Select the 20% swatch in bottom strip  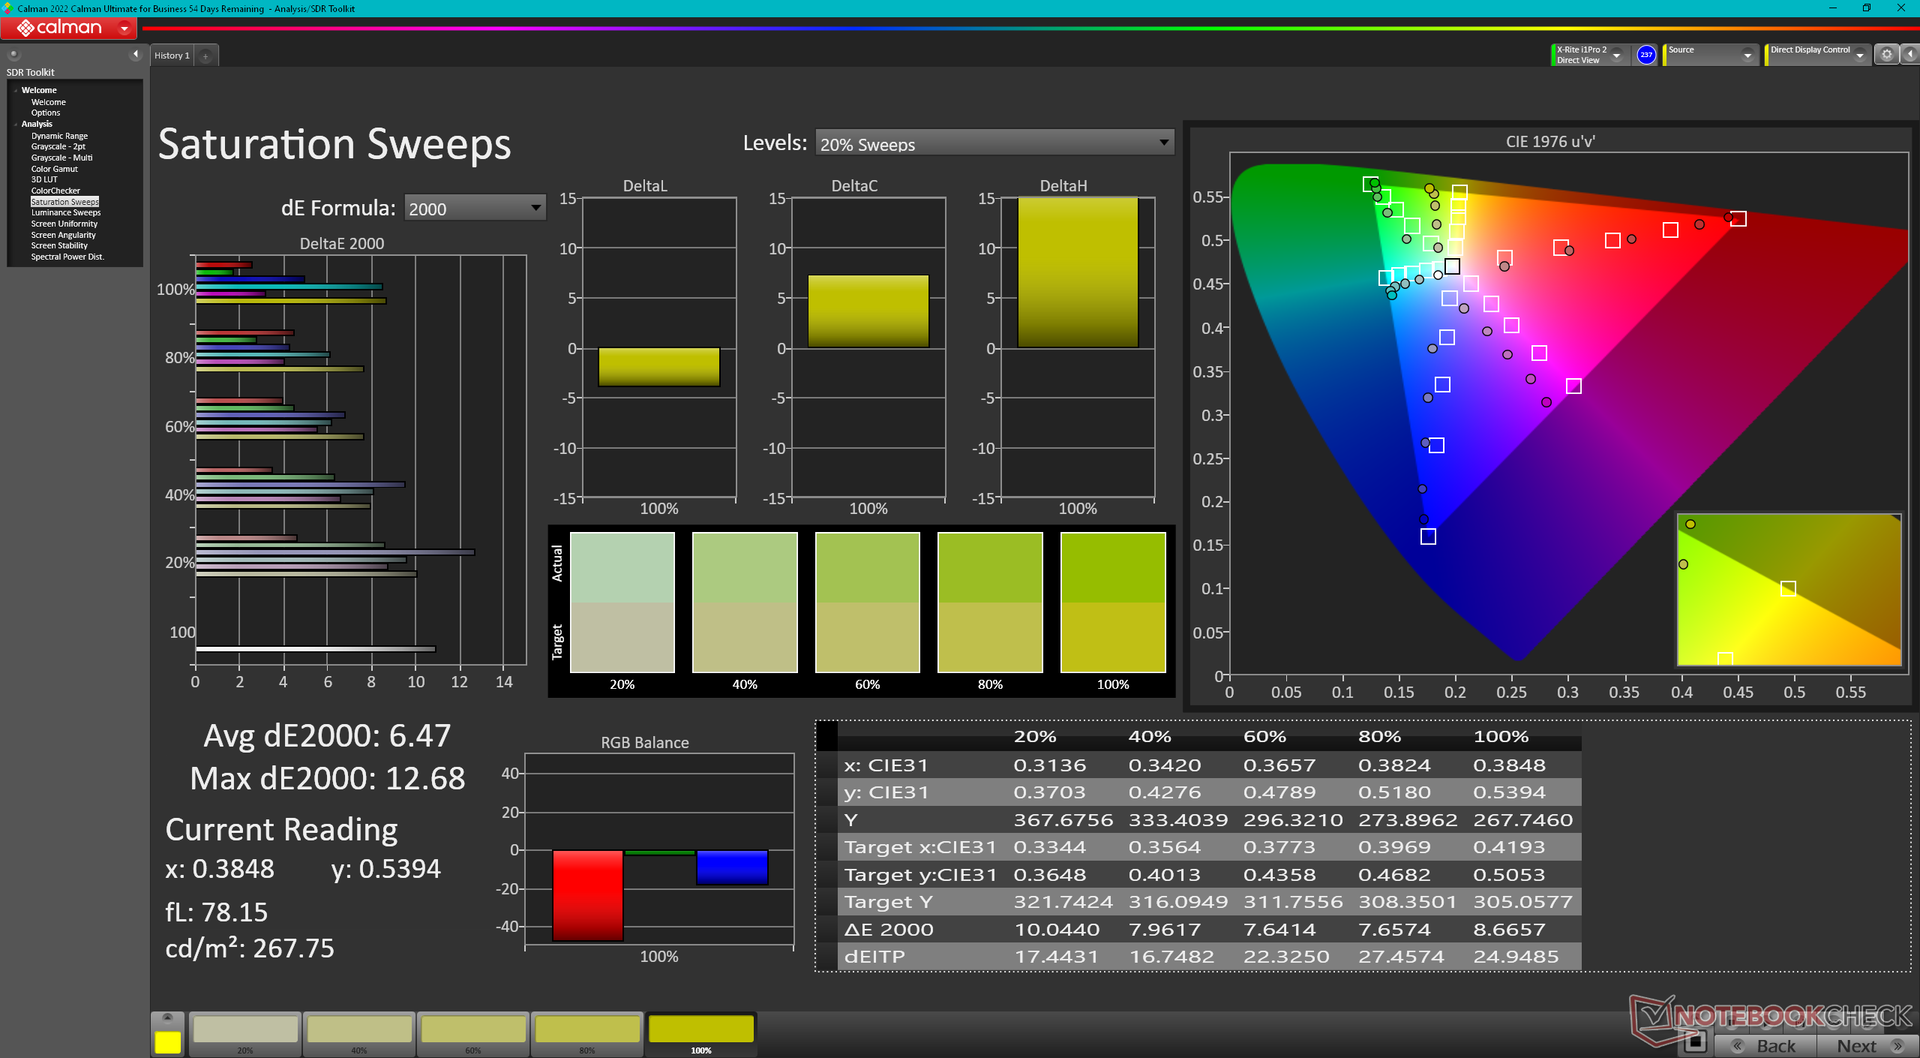(x=246, y=1034)
